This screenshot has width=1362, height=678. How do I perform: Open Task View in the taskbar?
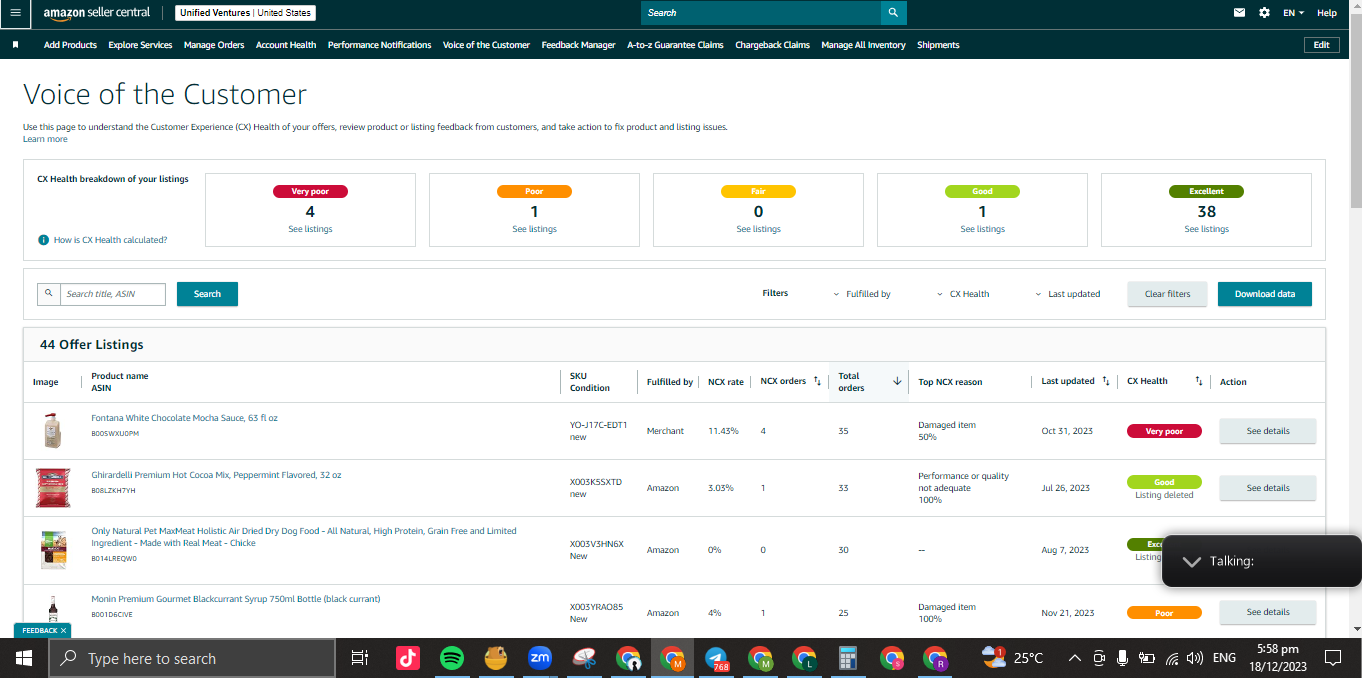click(359, 658)
